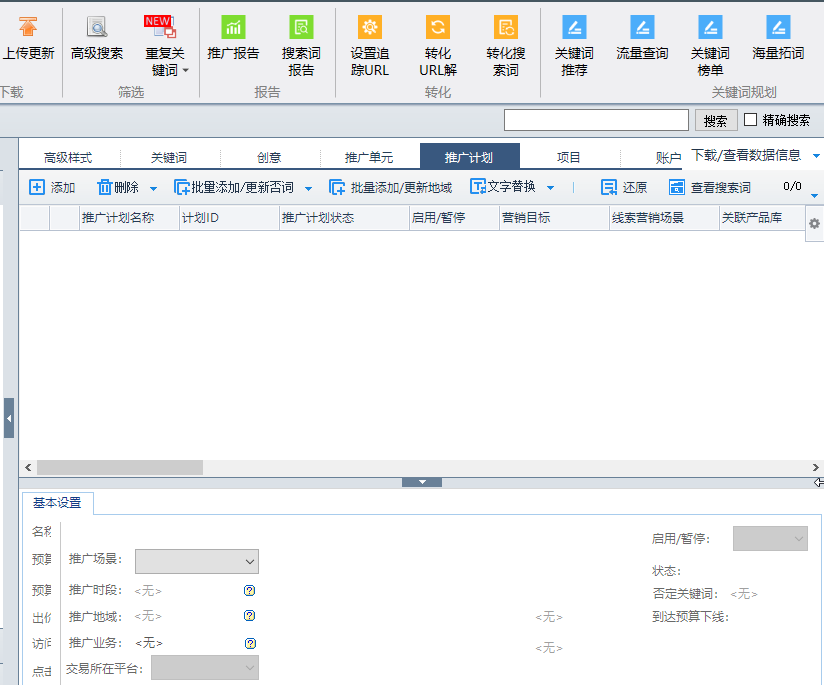This screenshot has height=685, width=824.
Task: Open the 搜索词报告 report
Action: pos(301,28)
